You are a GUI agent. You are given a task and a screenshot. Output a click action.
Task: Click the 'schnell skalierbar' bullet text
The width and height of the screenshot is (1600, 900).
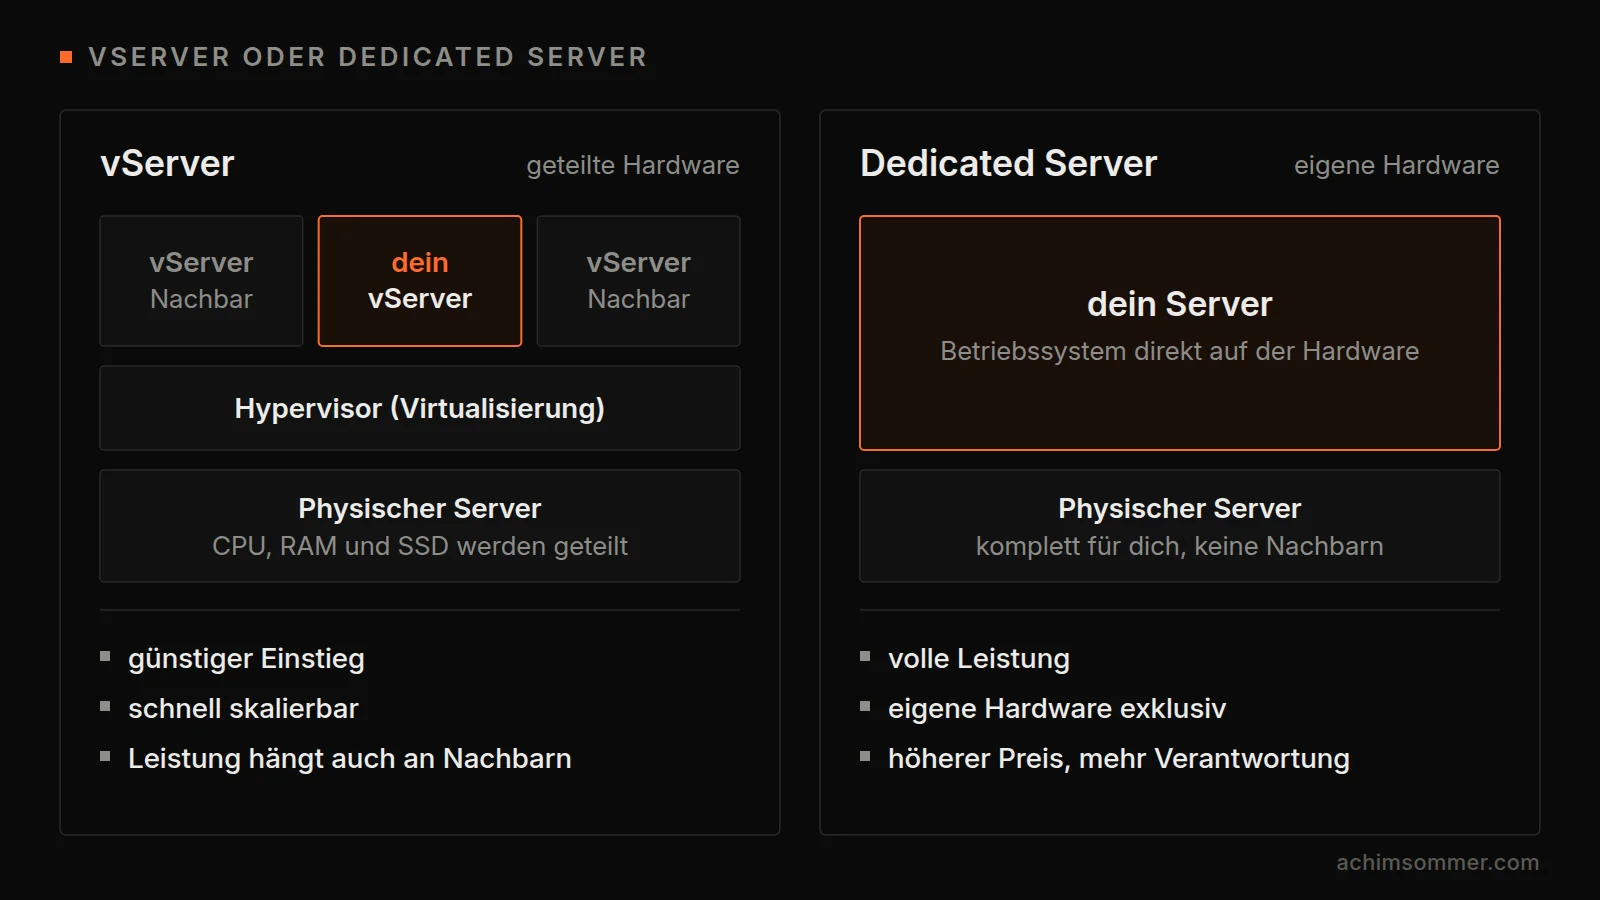[x=243, y=708]
